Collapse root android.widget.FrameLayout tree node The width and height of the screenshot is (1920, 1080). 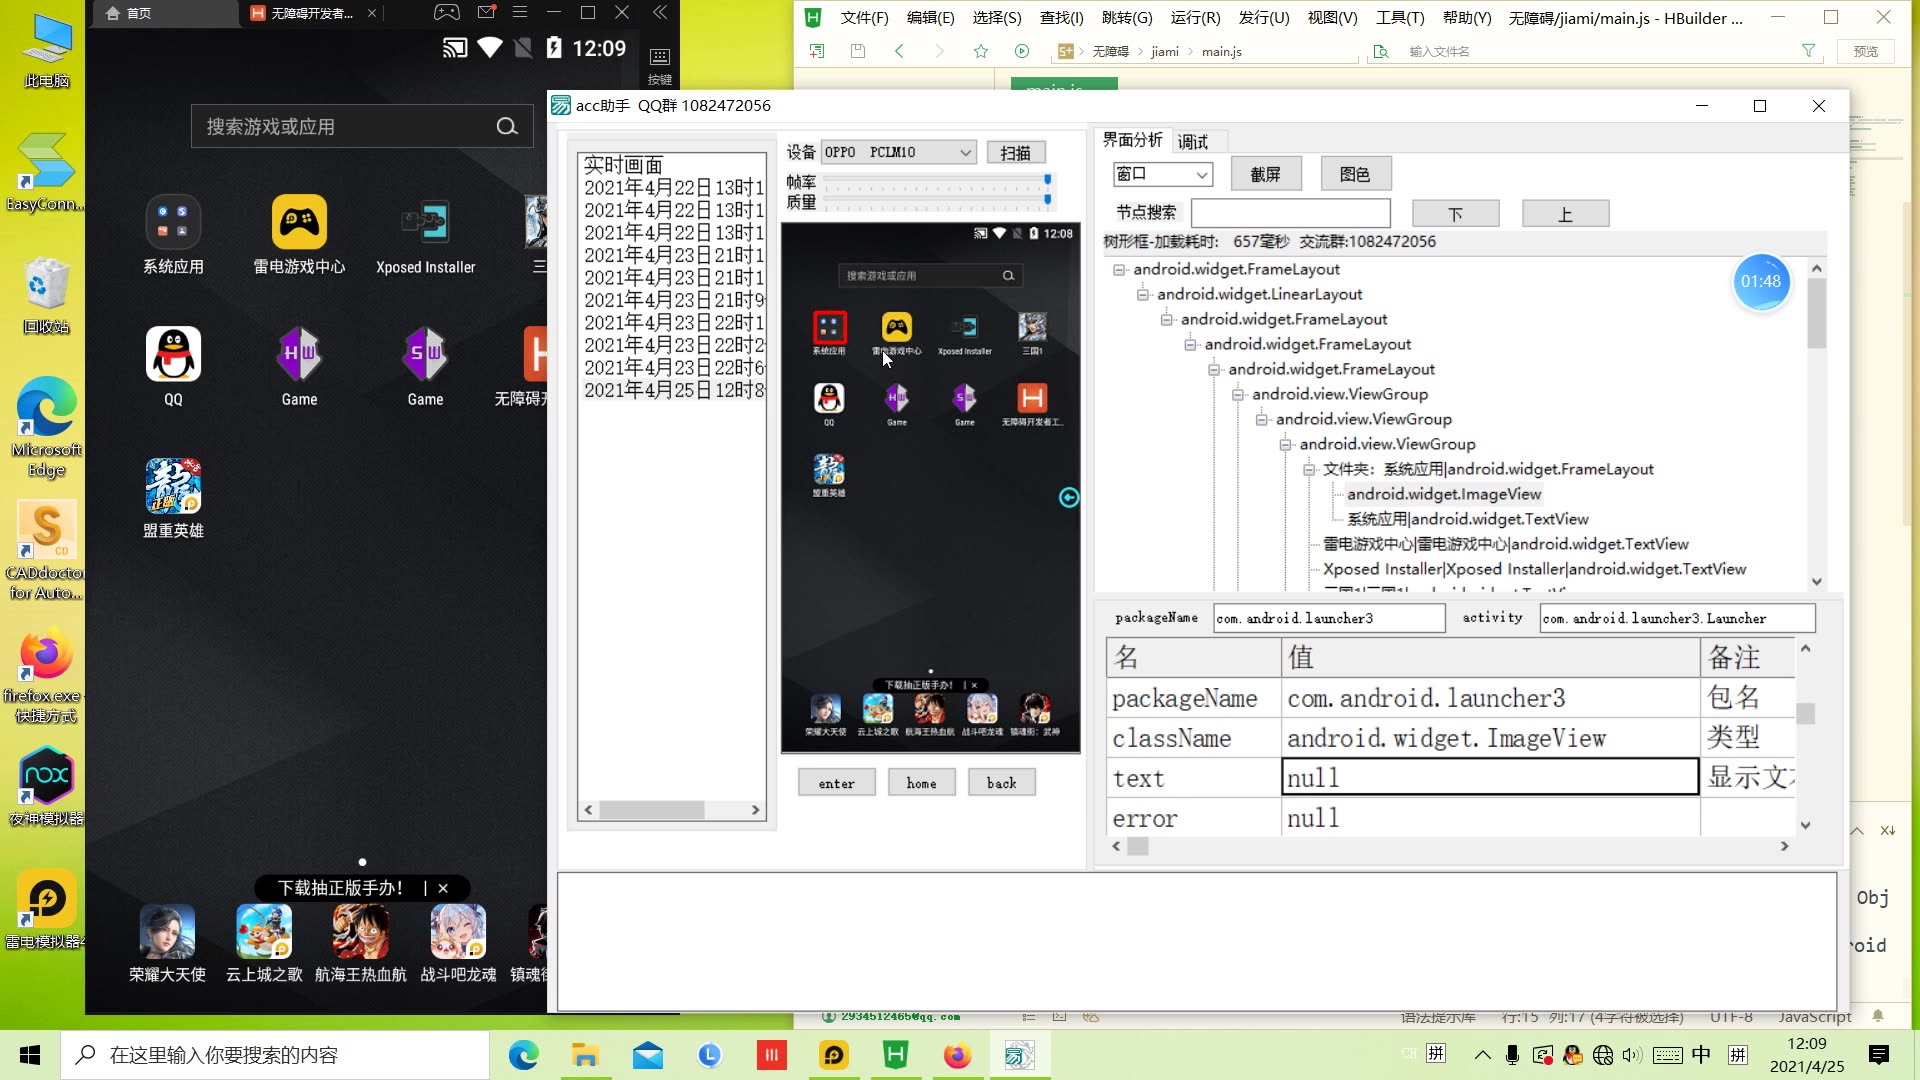click(x=1119, y=269)
